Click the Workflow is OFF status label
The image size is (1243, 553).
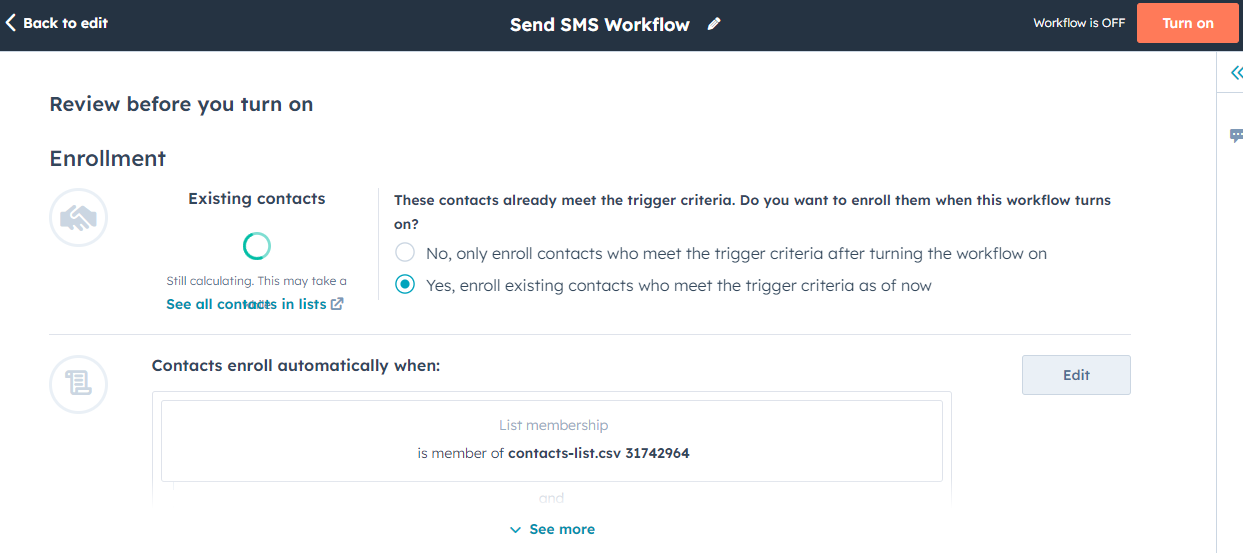click(x=1079, y=23)
